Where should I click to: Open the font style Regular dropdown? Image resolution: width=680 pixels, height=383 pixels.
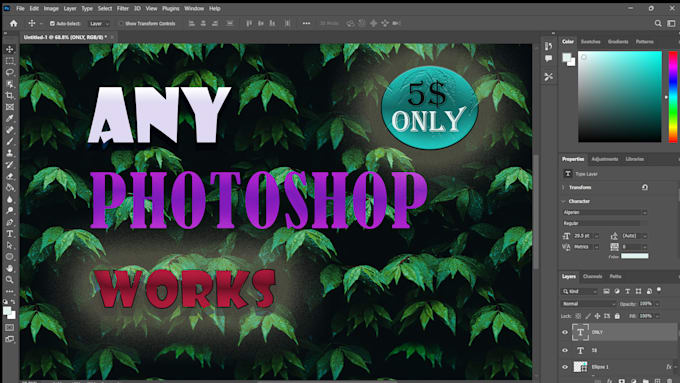pyautogui.click(x=605, y=223)
